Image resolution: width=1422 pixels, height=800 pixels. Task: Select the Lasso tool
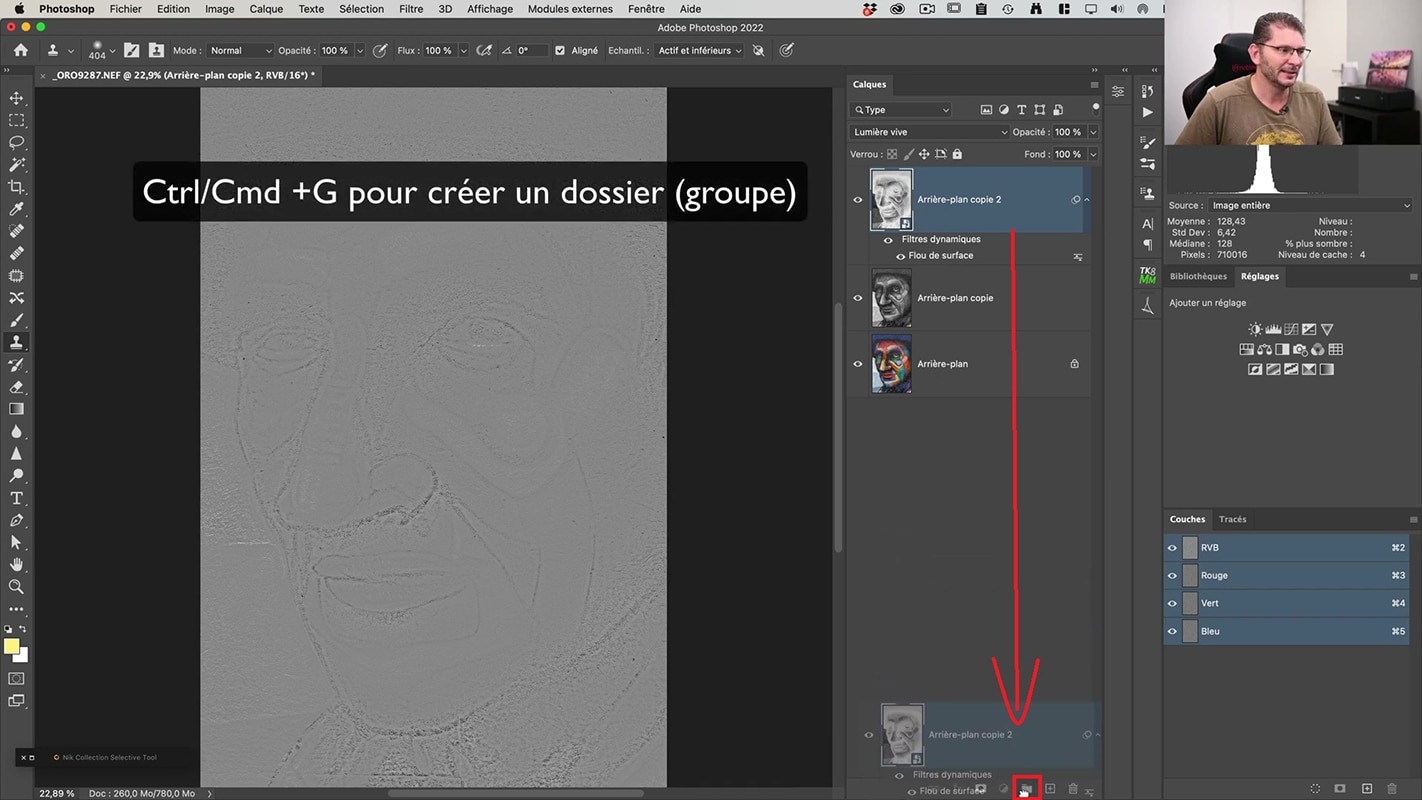(x=16, y=142)
